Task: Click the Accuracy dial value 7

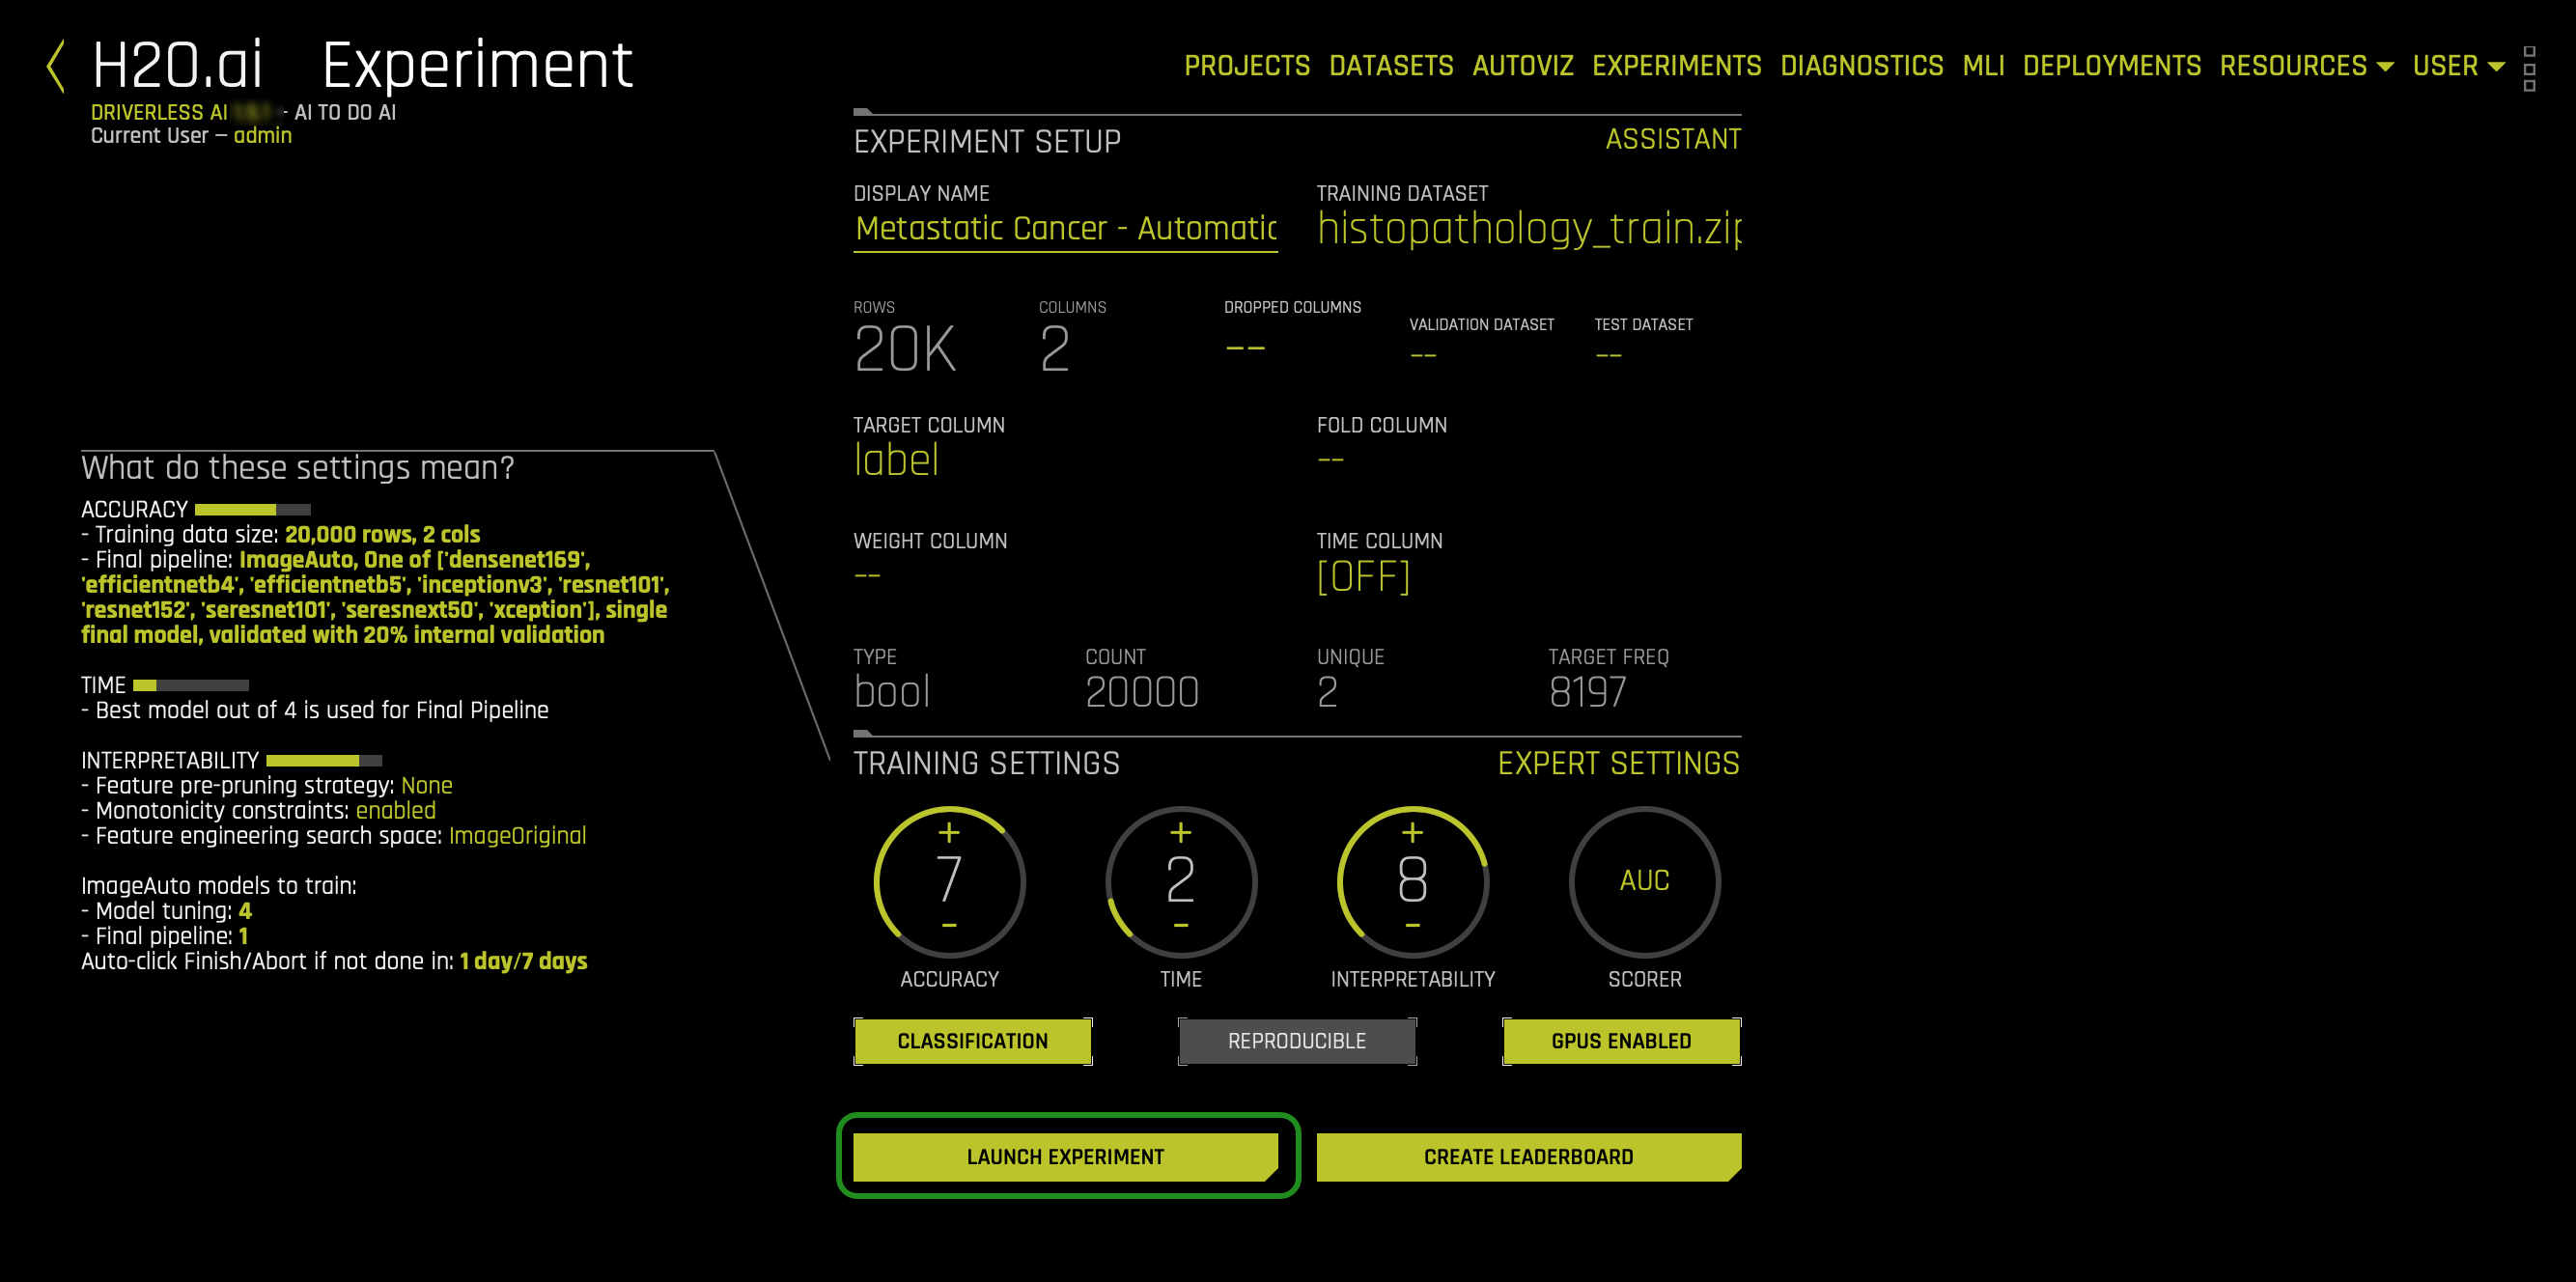Action: (949, 879)
